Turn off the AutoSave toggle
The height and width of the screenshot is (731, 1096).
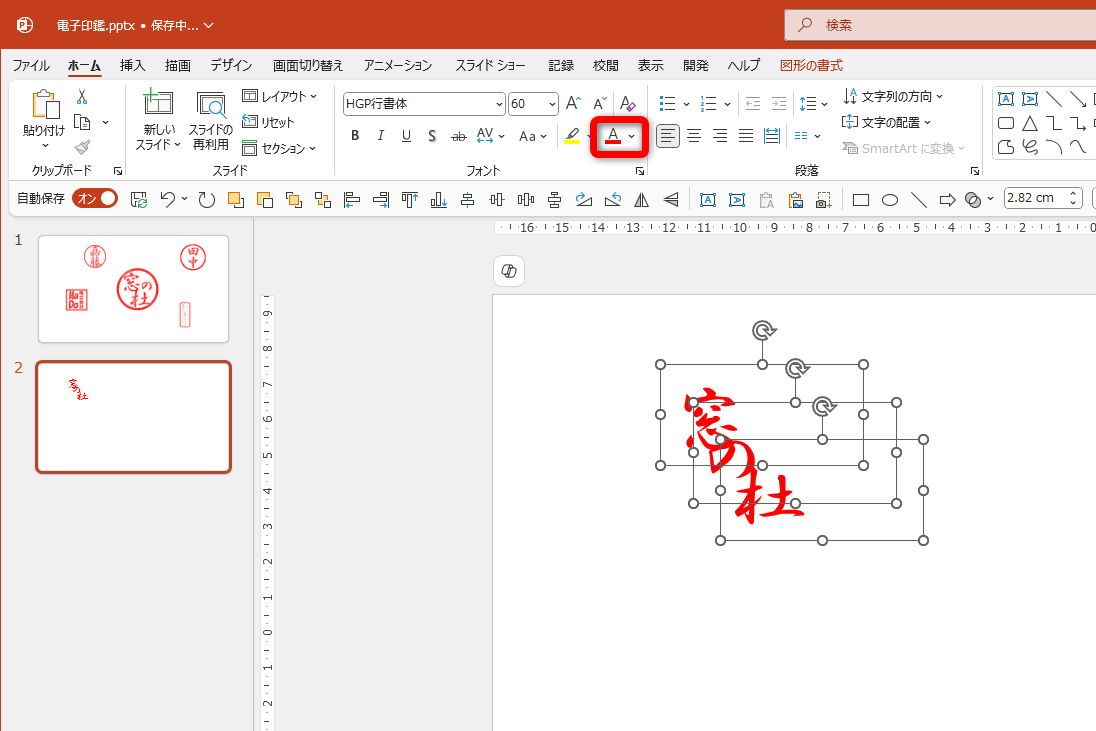click(95, 198)
